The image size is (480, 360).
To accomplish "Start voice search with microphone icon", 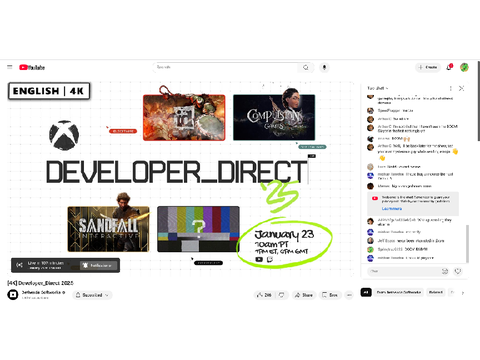I will pyautogui.click(x=324, y=67).
